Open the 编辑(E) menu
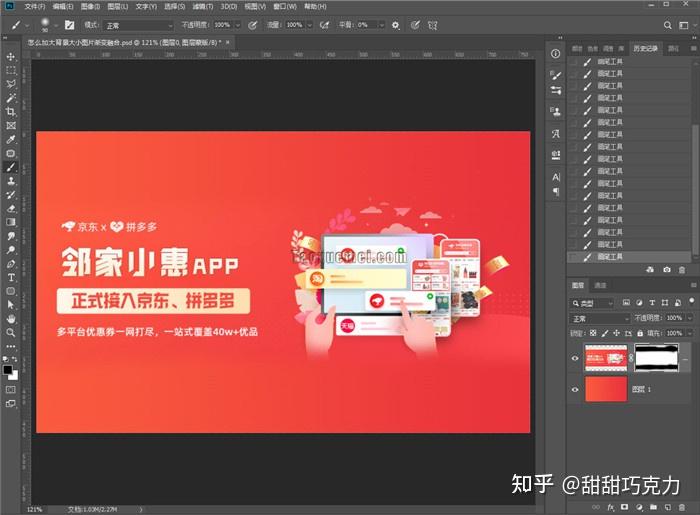 [62, 6]
